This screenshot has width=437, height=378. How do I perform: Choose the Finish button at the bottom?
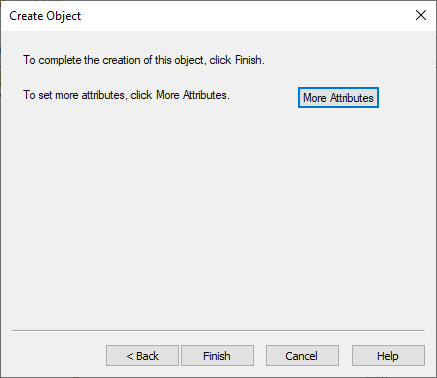pos(217,356)
